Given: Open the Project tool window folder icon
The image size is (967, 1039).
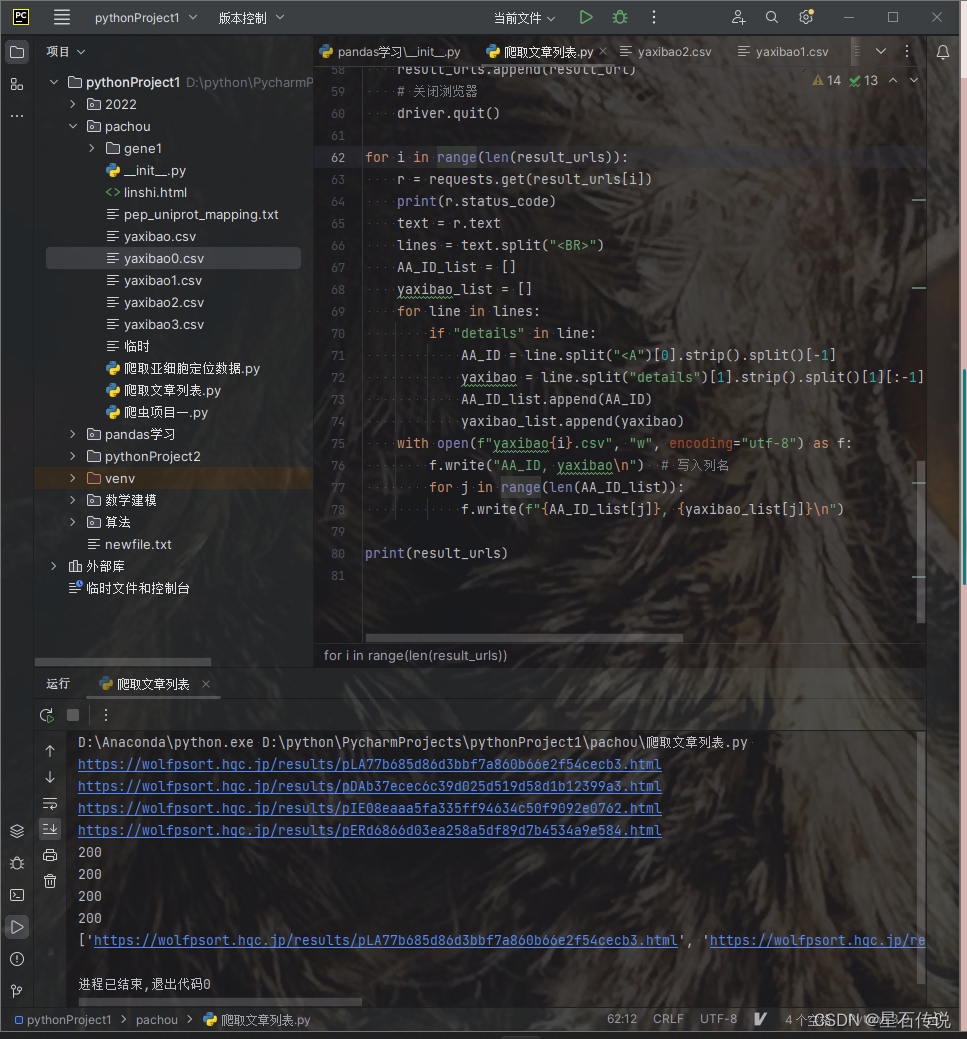Looking at the screenshot, I should click(x=17, y=52).
